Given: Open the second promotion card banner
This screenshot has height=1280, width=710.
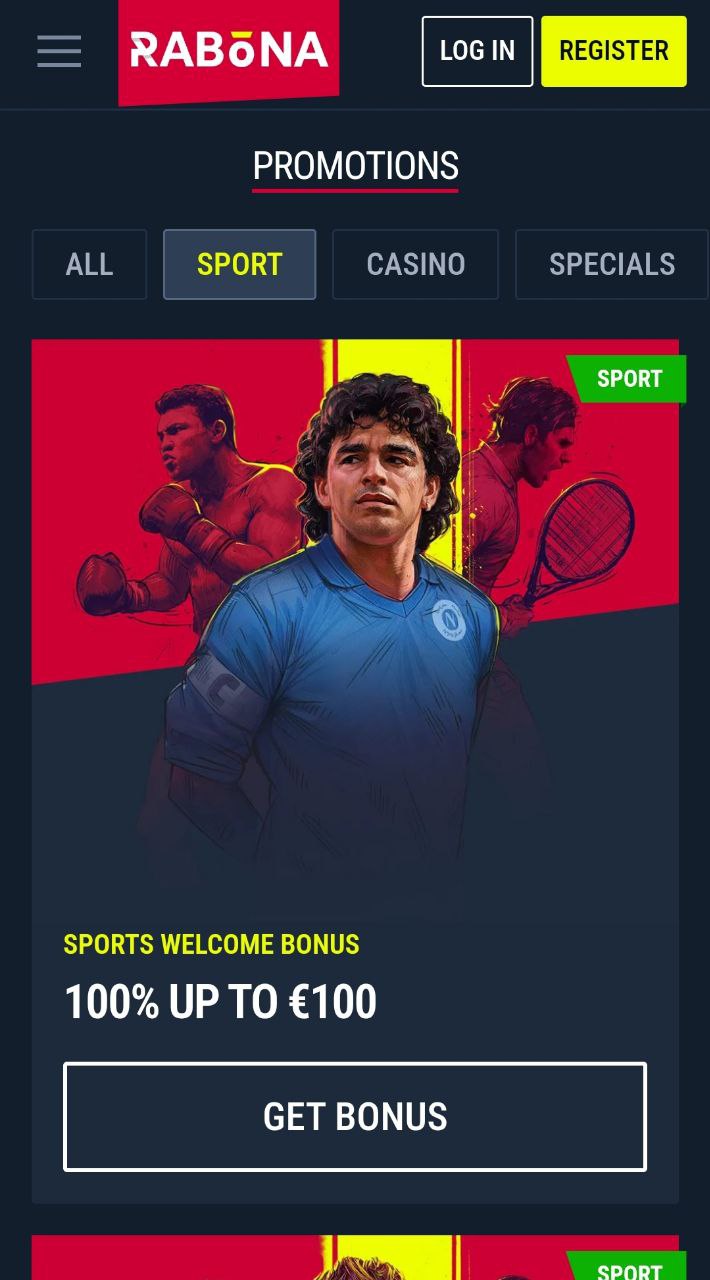Looking at the screenshot, I should (355, 1258).
